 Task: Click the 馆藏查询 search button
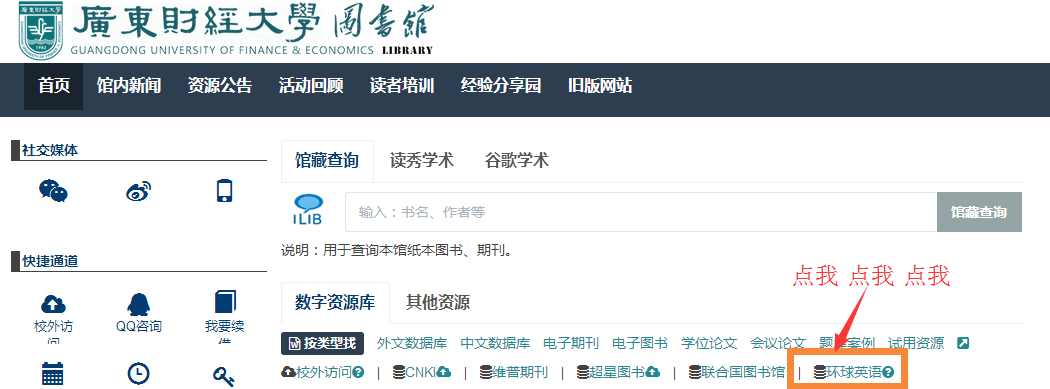[979, 212]
